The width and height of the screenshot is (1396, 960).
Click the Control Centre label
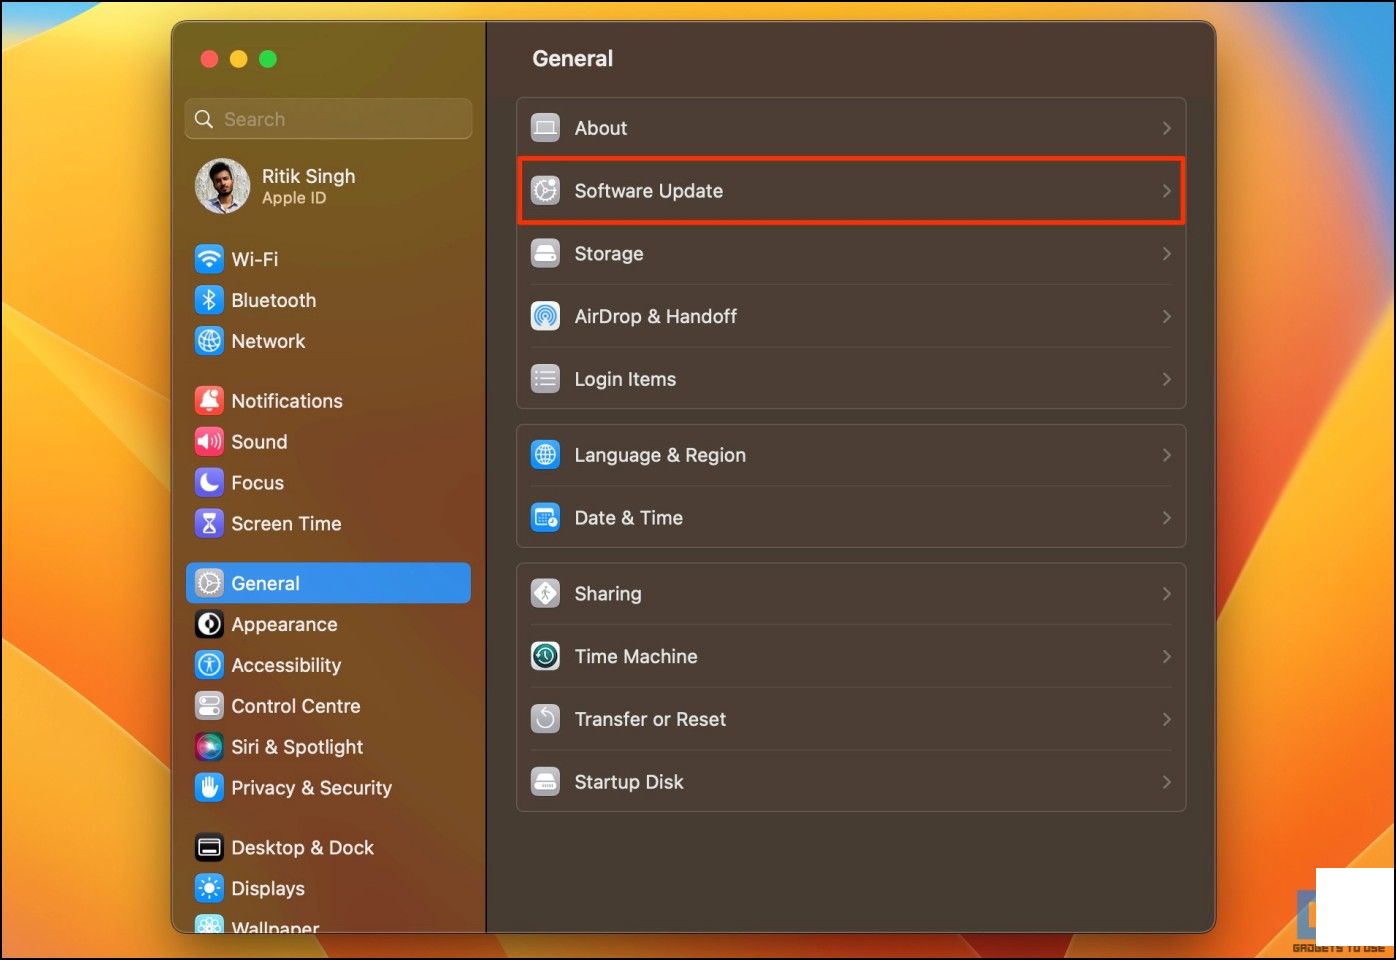(x=296, y=706)
